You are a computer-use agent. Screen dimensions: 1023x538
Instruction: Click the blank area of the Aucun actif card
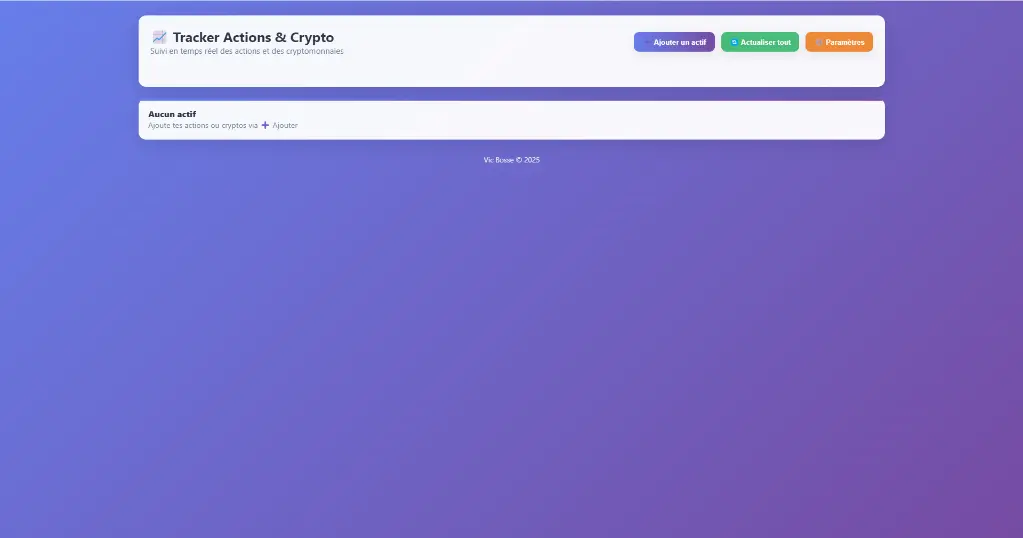pos(600,120)
